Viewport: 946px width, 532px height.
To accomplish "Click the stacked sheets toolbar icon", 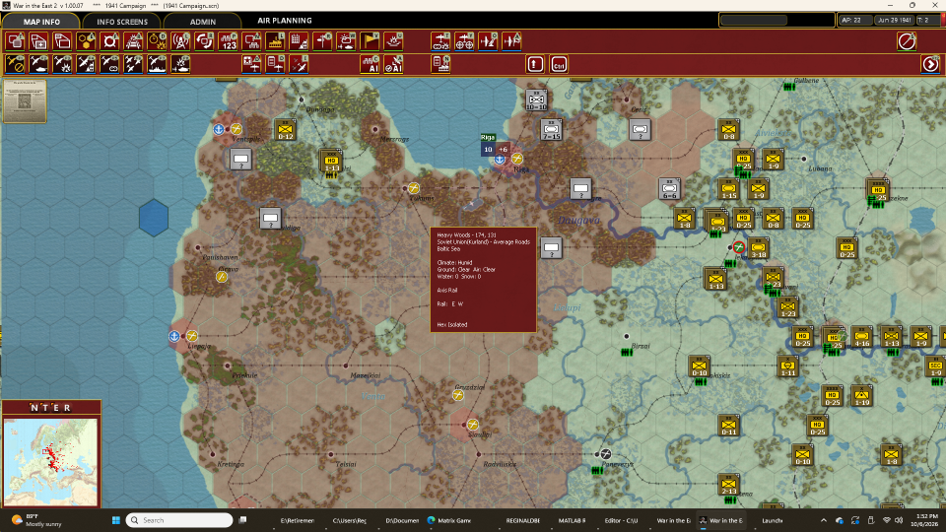I will (x=62, y=42).
